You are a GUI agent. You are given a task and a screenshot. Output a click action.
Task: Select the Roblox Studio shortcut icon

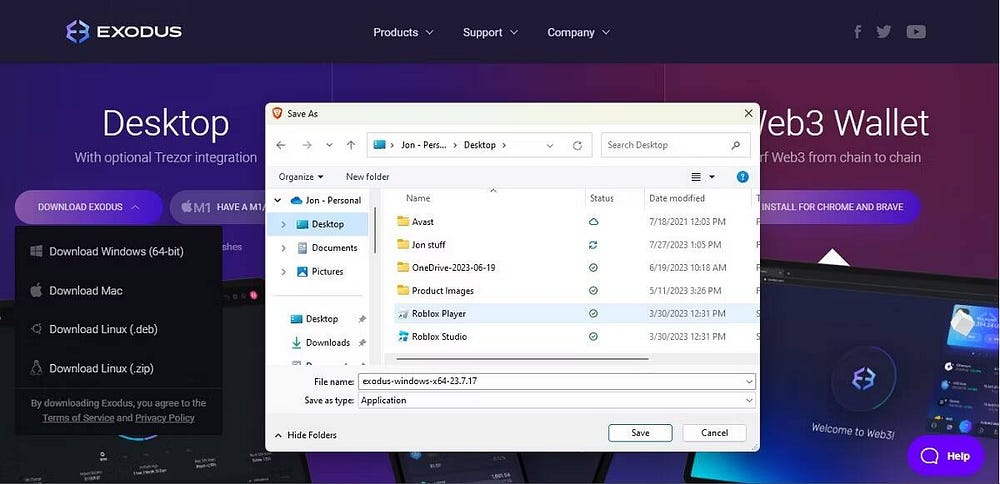402,336
